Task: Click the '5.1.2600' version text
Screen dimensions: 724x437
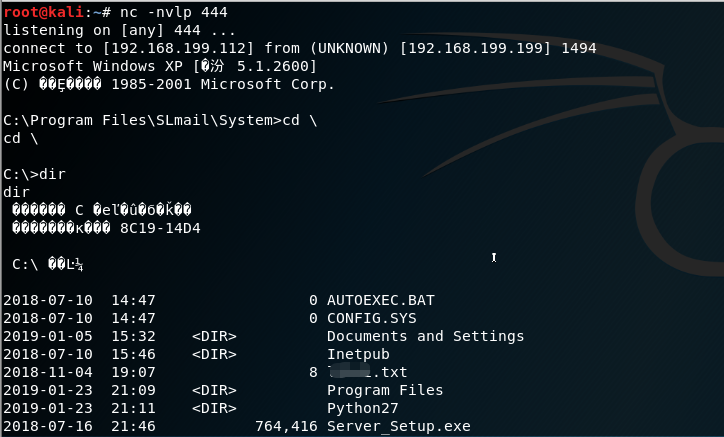Action: 272,67
